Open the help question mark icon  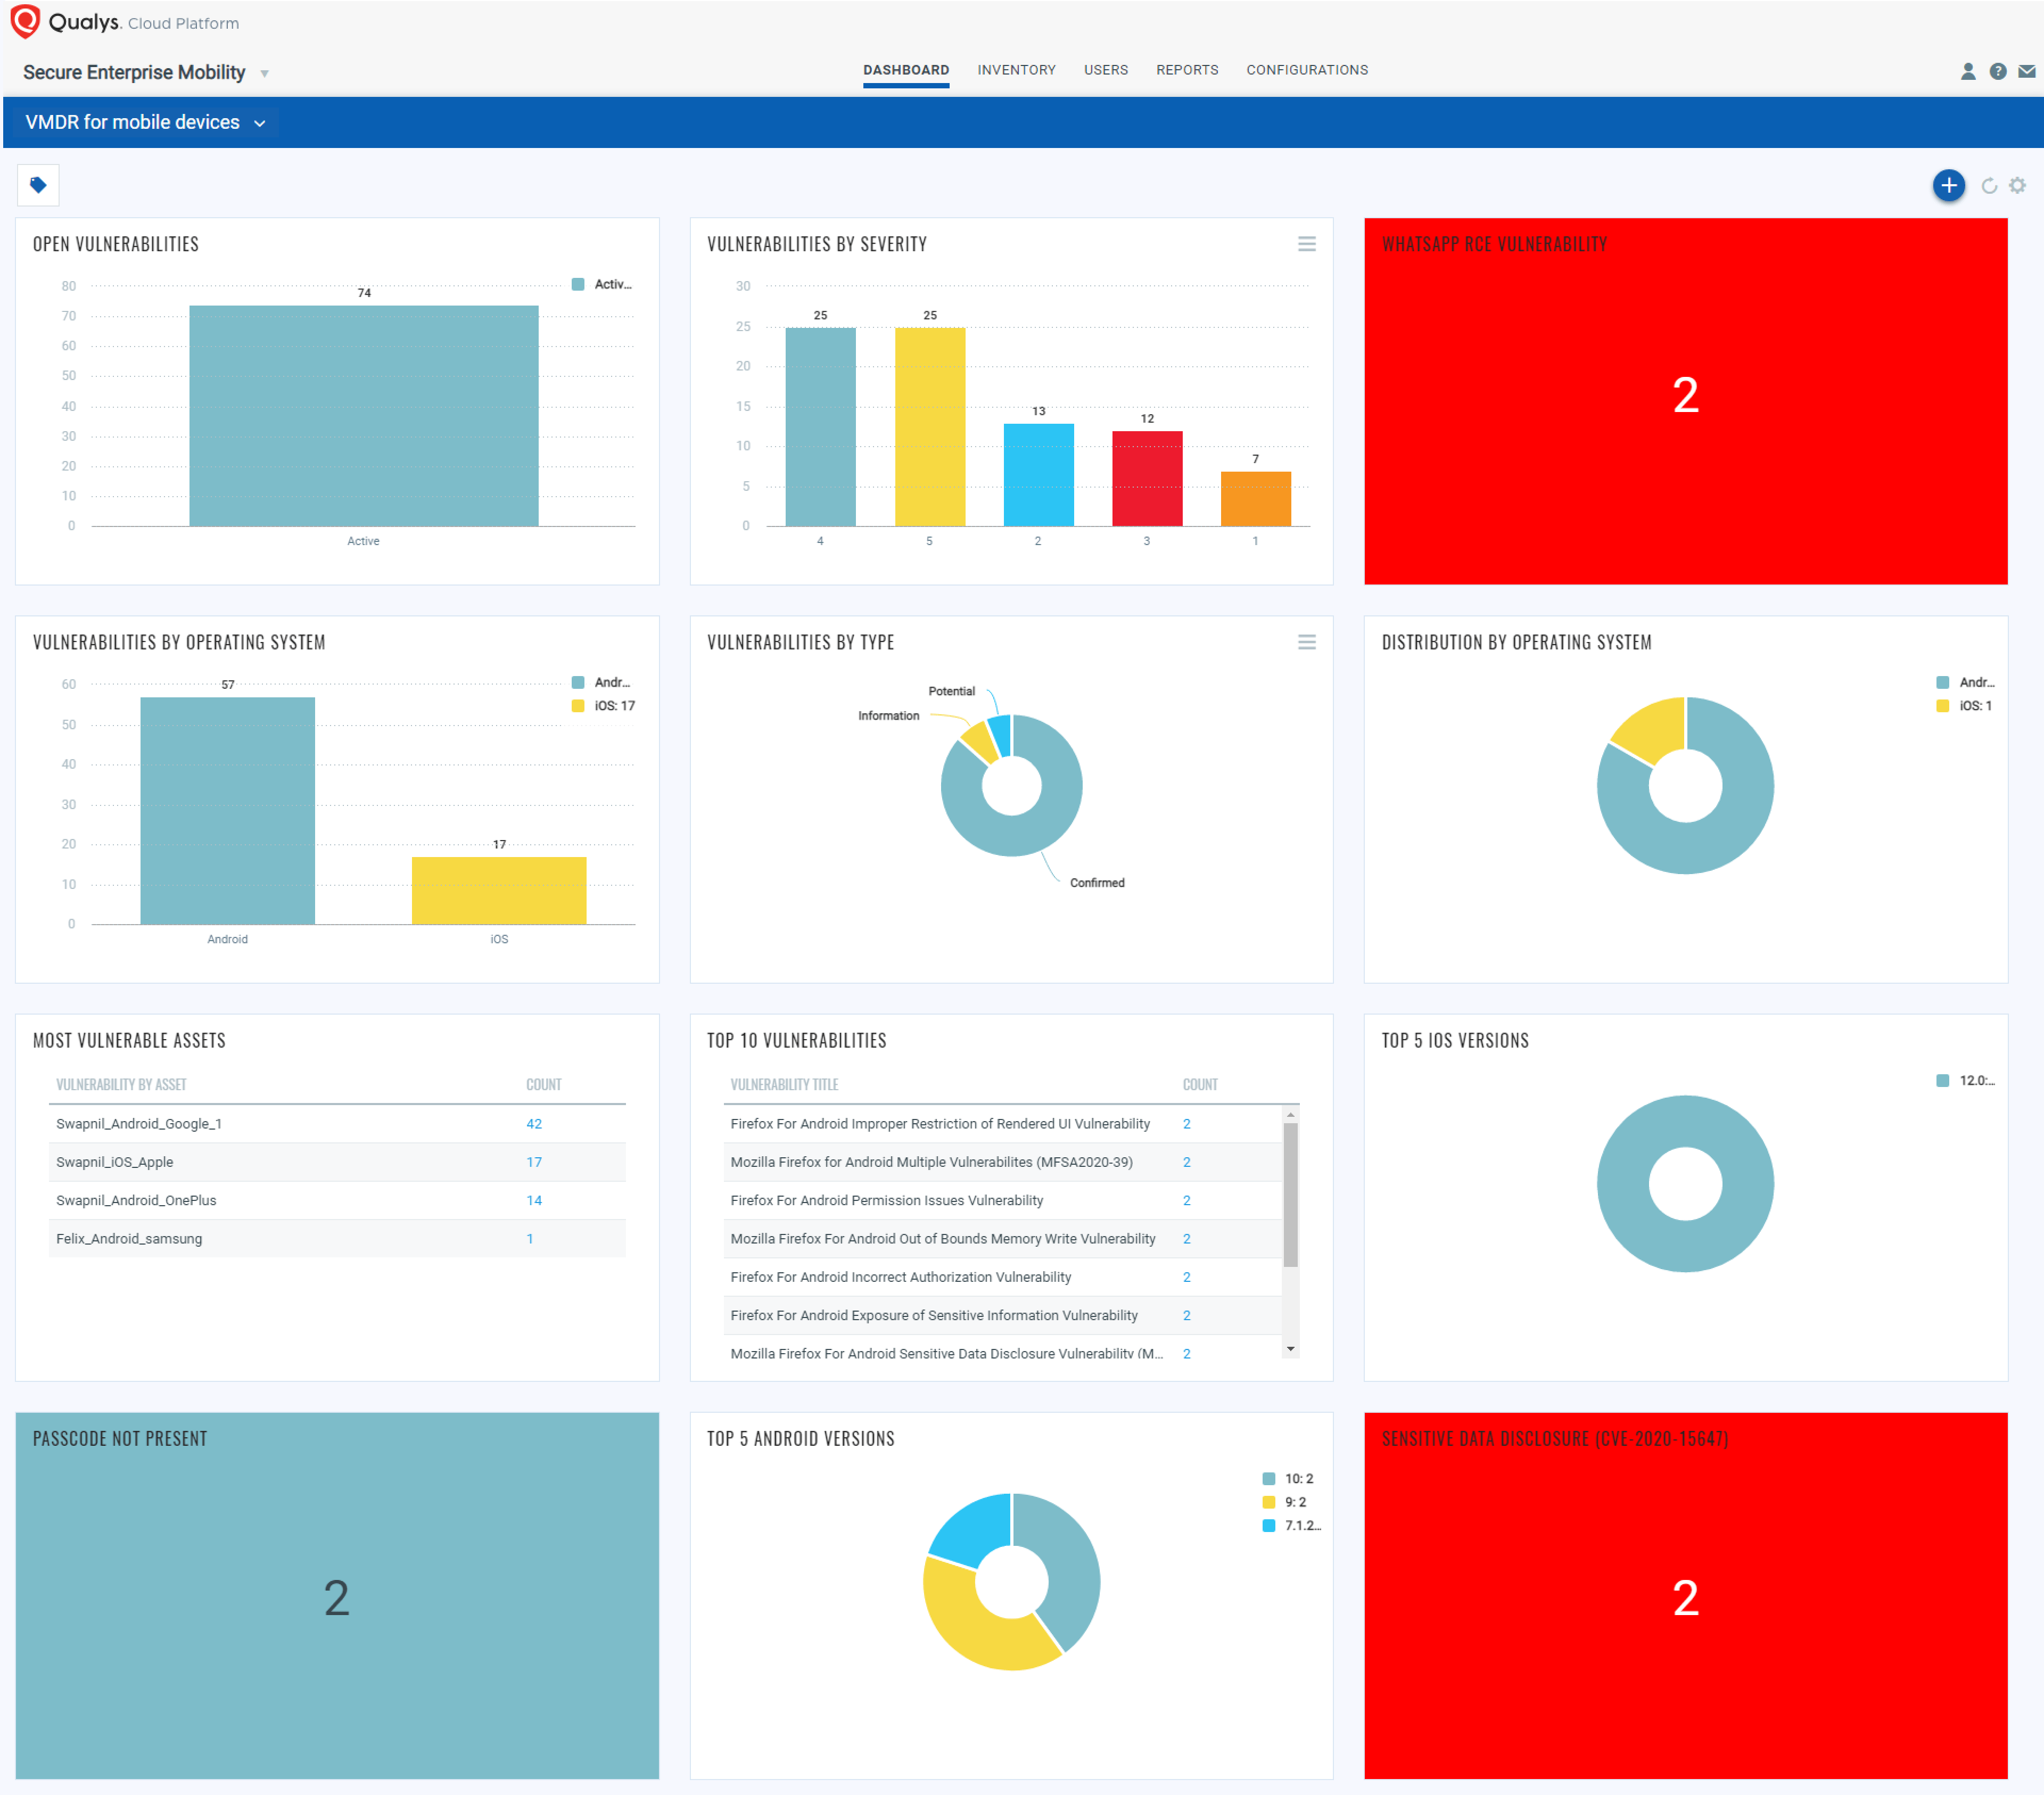(x=1997, y=71)
